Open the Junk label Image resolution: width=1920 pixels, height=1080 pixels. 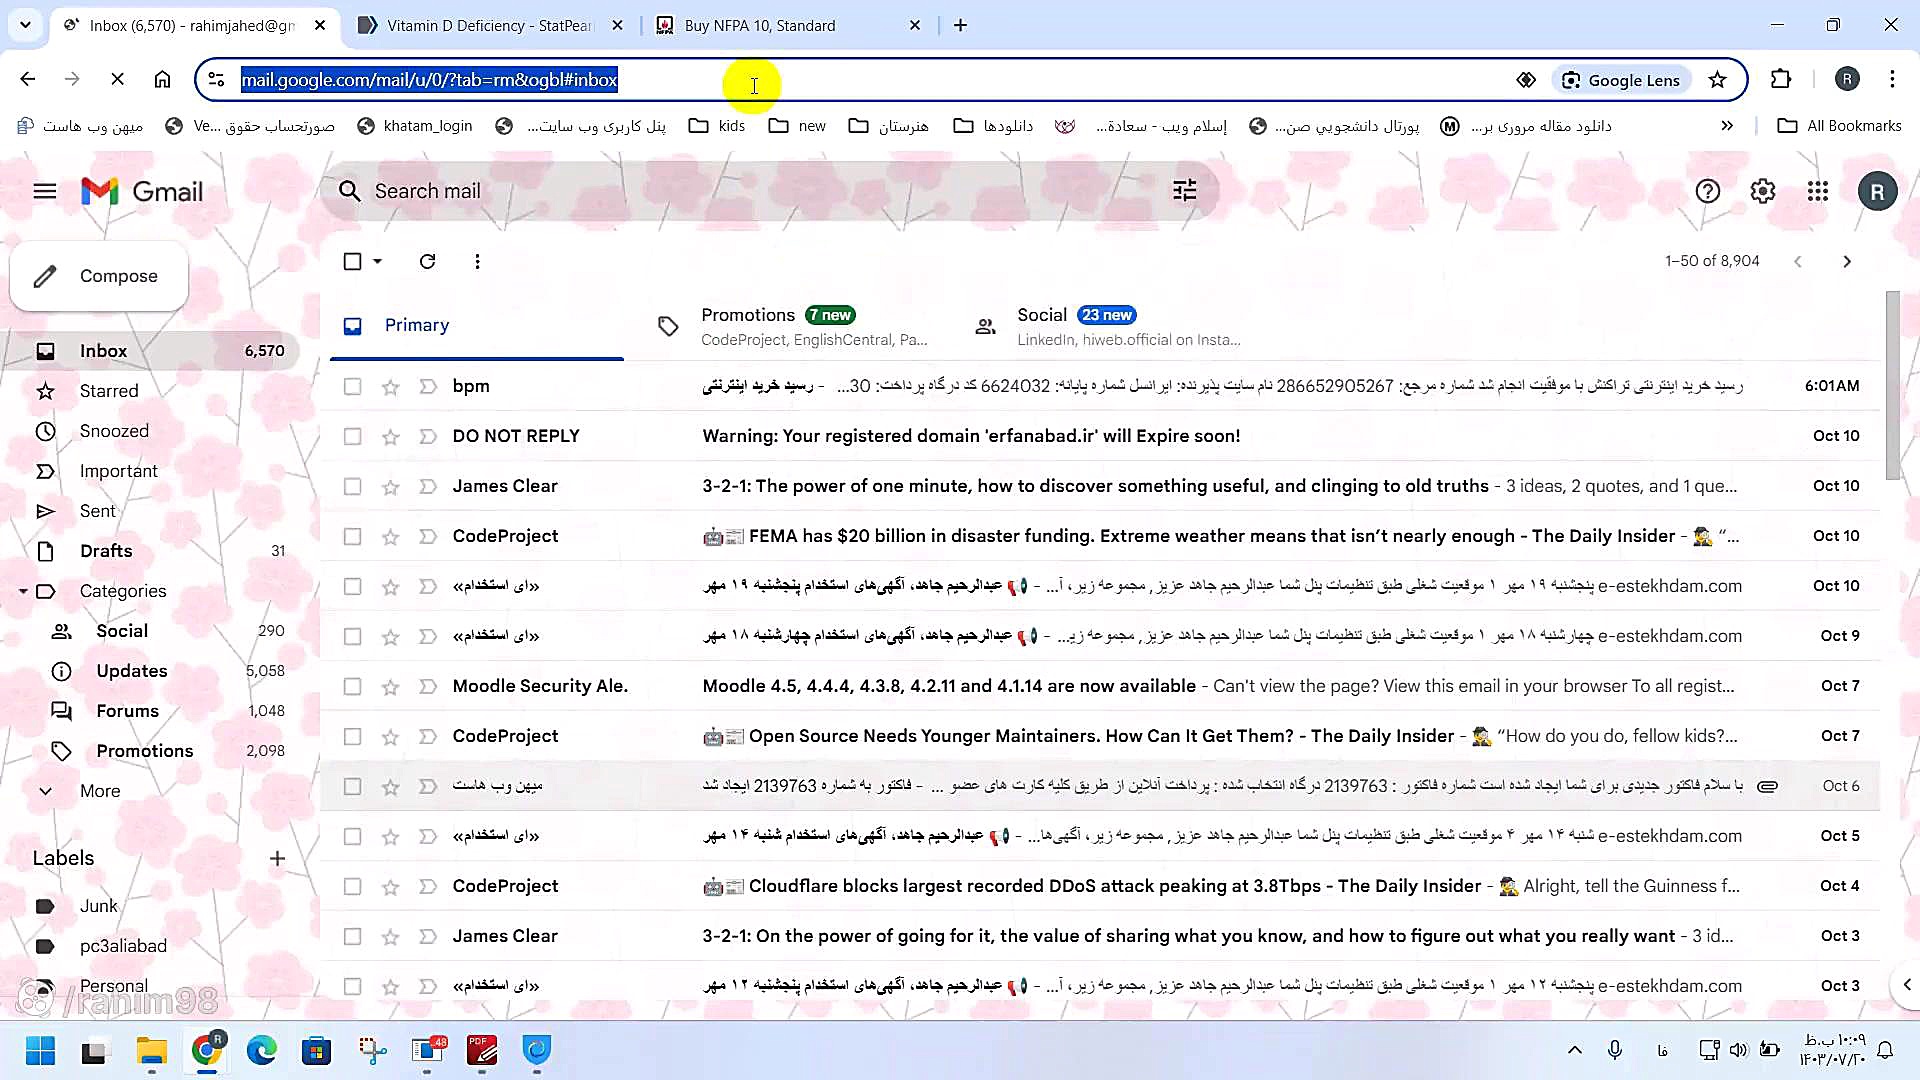[99, 906]
